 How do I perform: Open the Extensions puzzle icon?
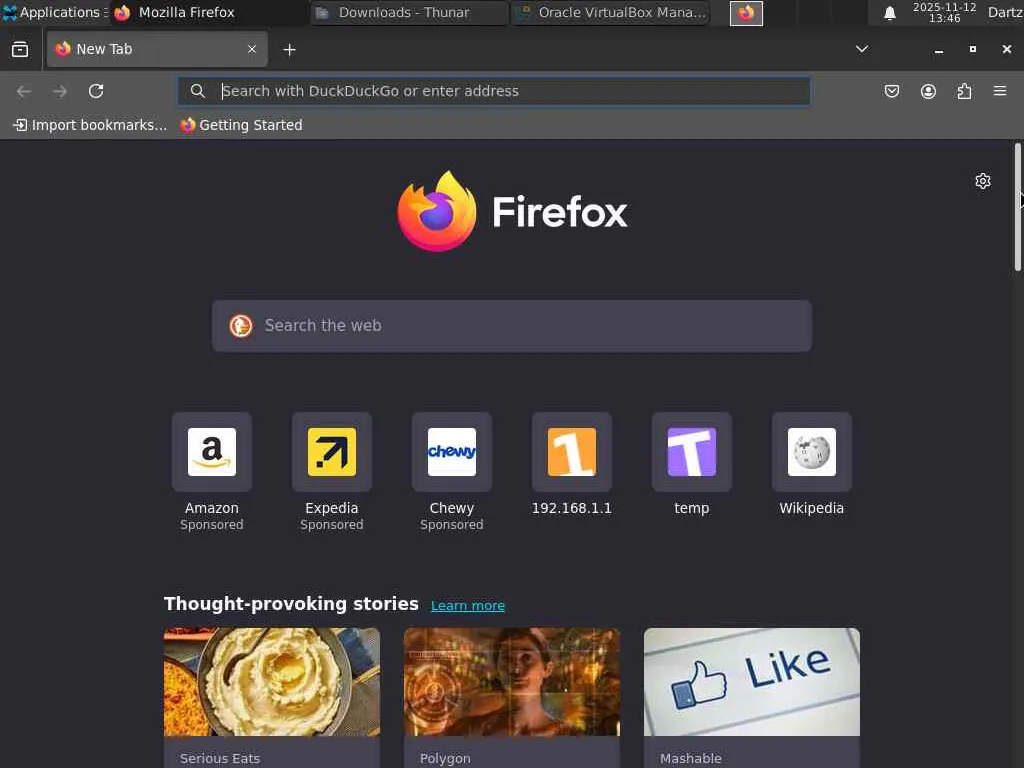click(x=965, y=91)
